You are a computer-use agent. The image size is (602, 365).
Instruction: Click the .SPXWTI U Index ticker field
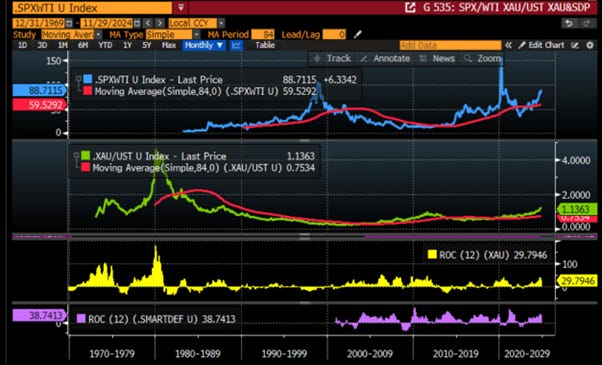92,8
